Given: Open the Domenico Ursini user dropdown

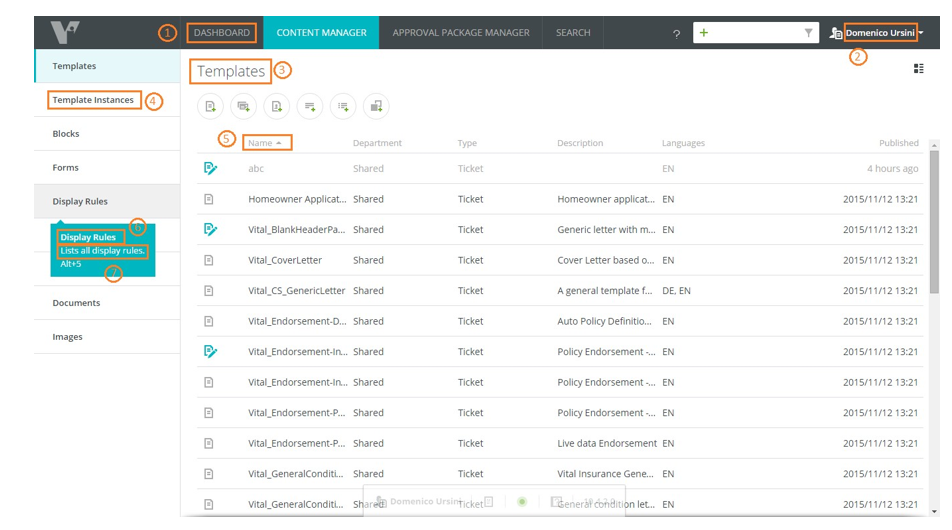Looking at the screenshot, I should pos(884,33).
